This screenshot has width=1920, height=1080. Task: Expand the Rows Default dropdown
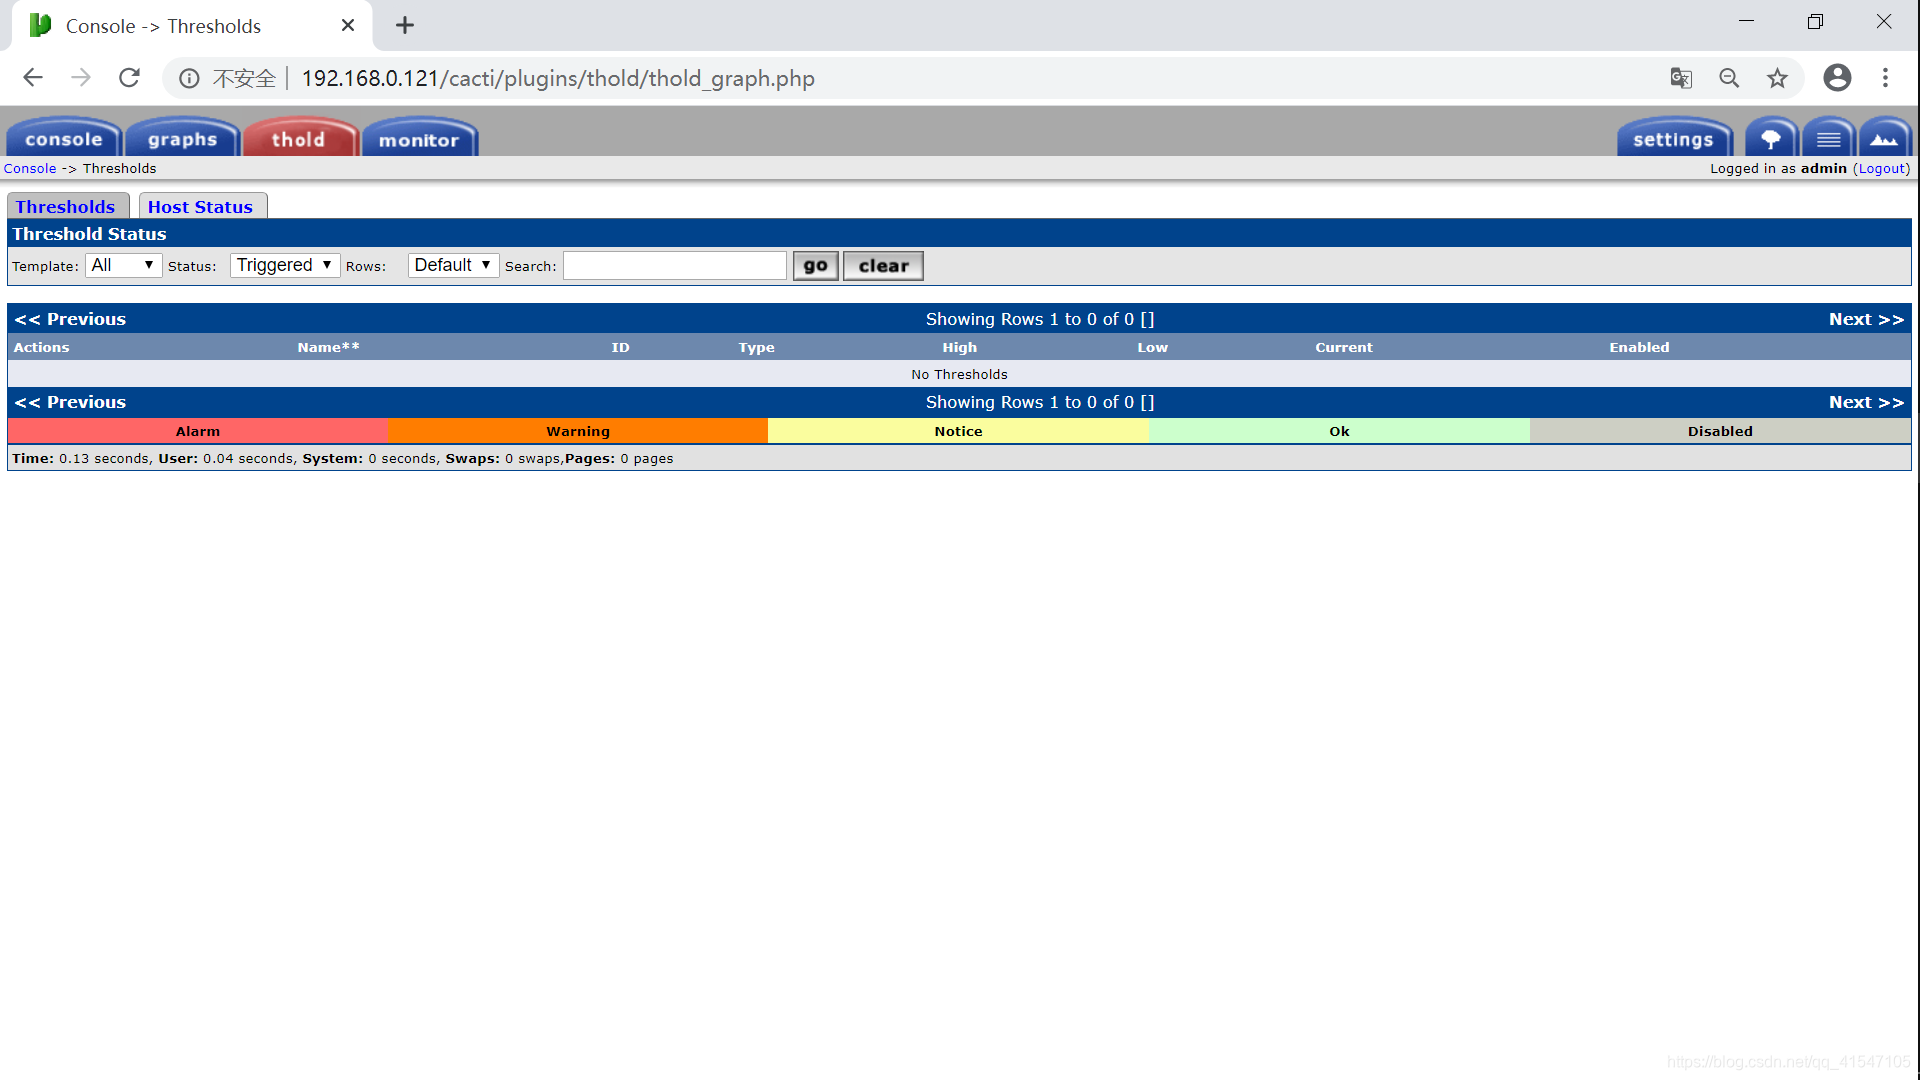click(x=453, y=265)
